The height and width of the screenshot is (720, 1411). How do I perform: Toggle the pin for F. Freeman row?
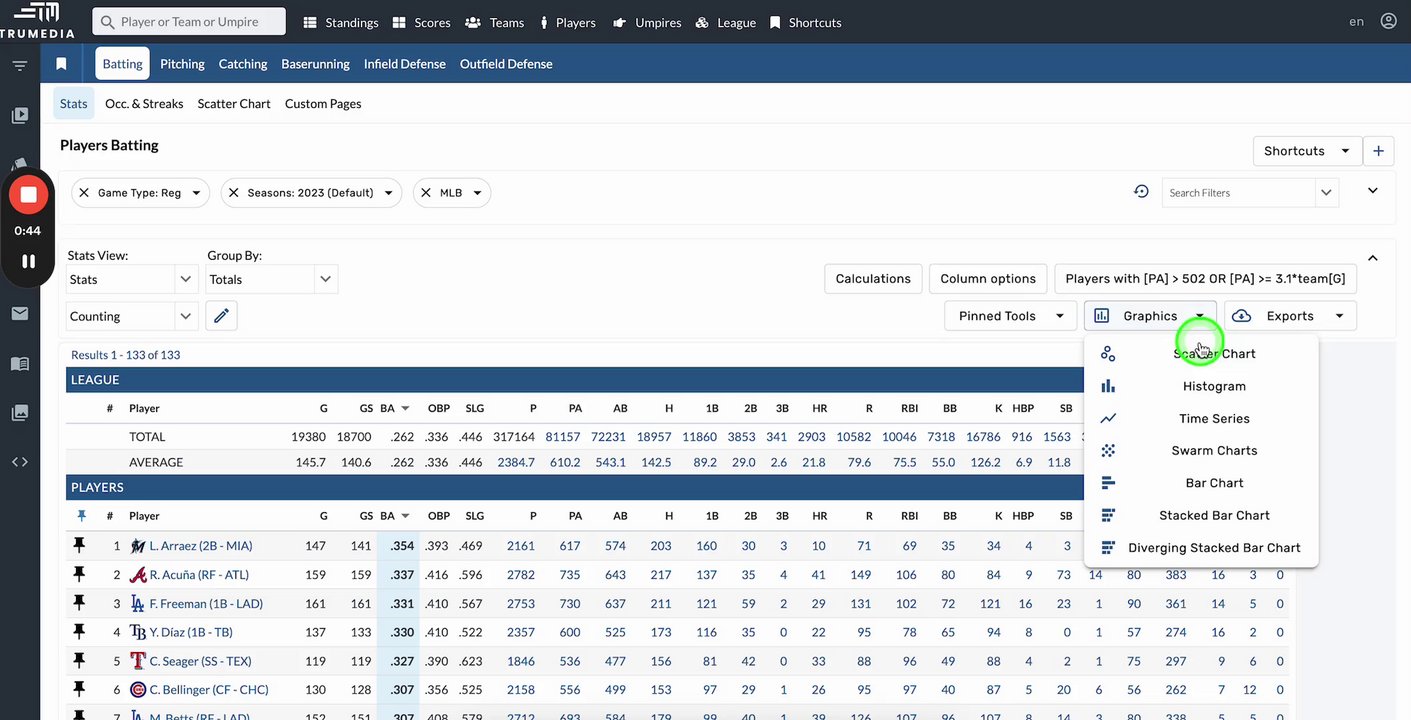click(80, 603)
